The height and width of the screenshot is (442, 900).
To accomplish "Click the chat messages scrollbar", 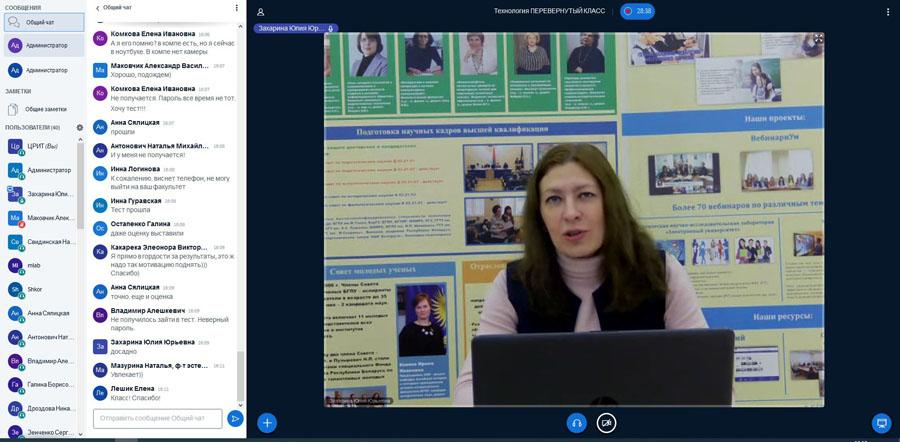I will click(240, 376).
